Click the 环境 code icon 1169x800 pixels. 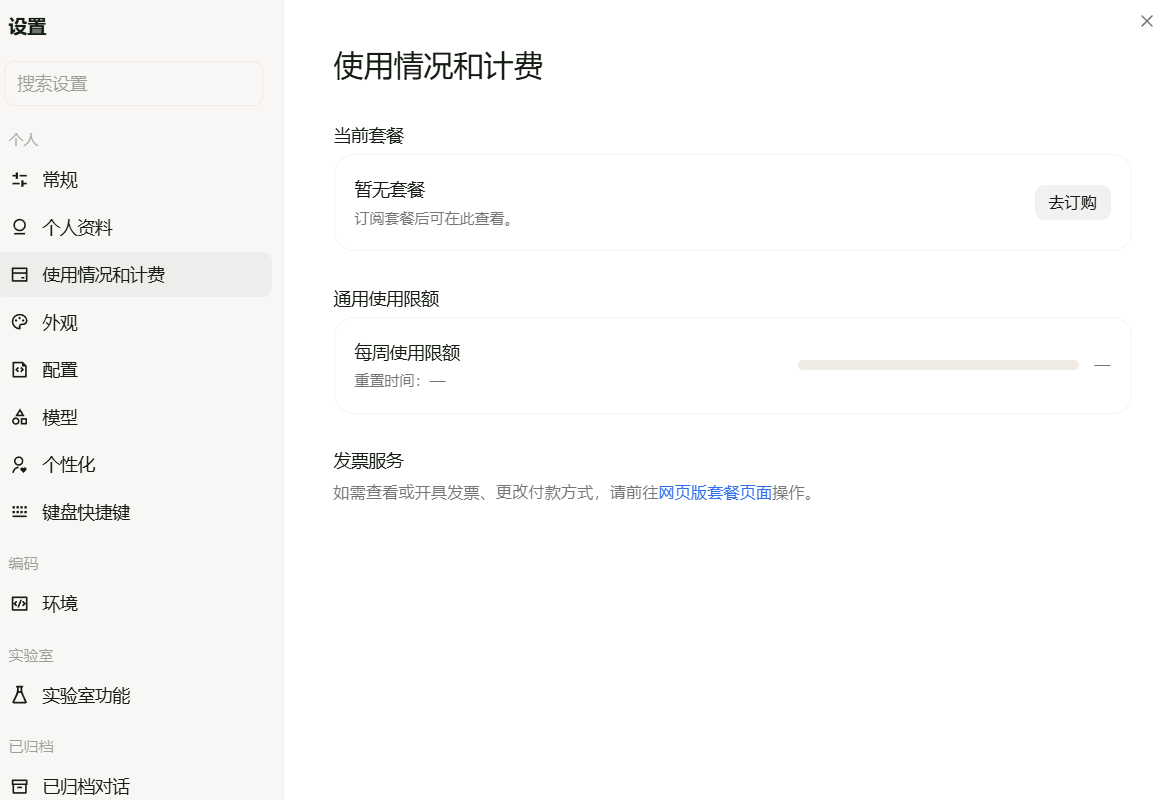(20, 603)
